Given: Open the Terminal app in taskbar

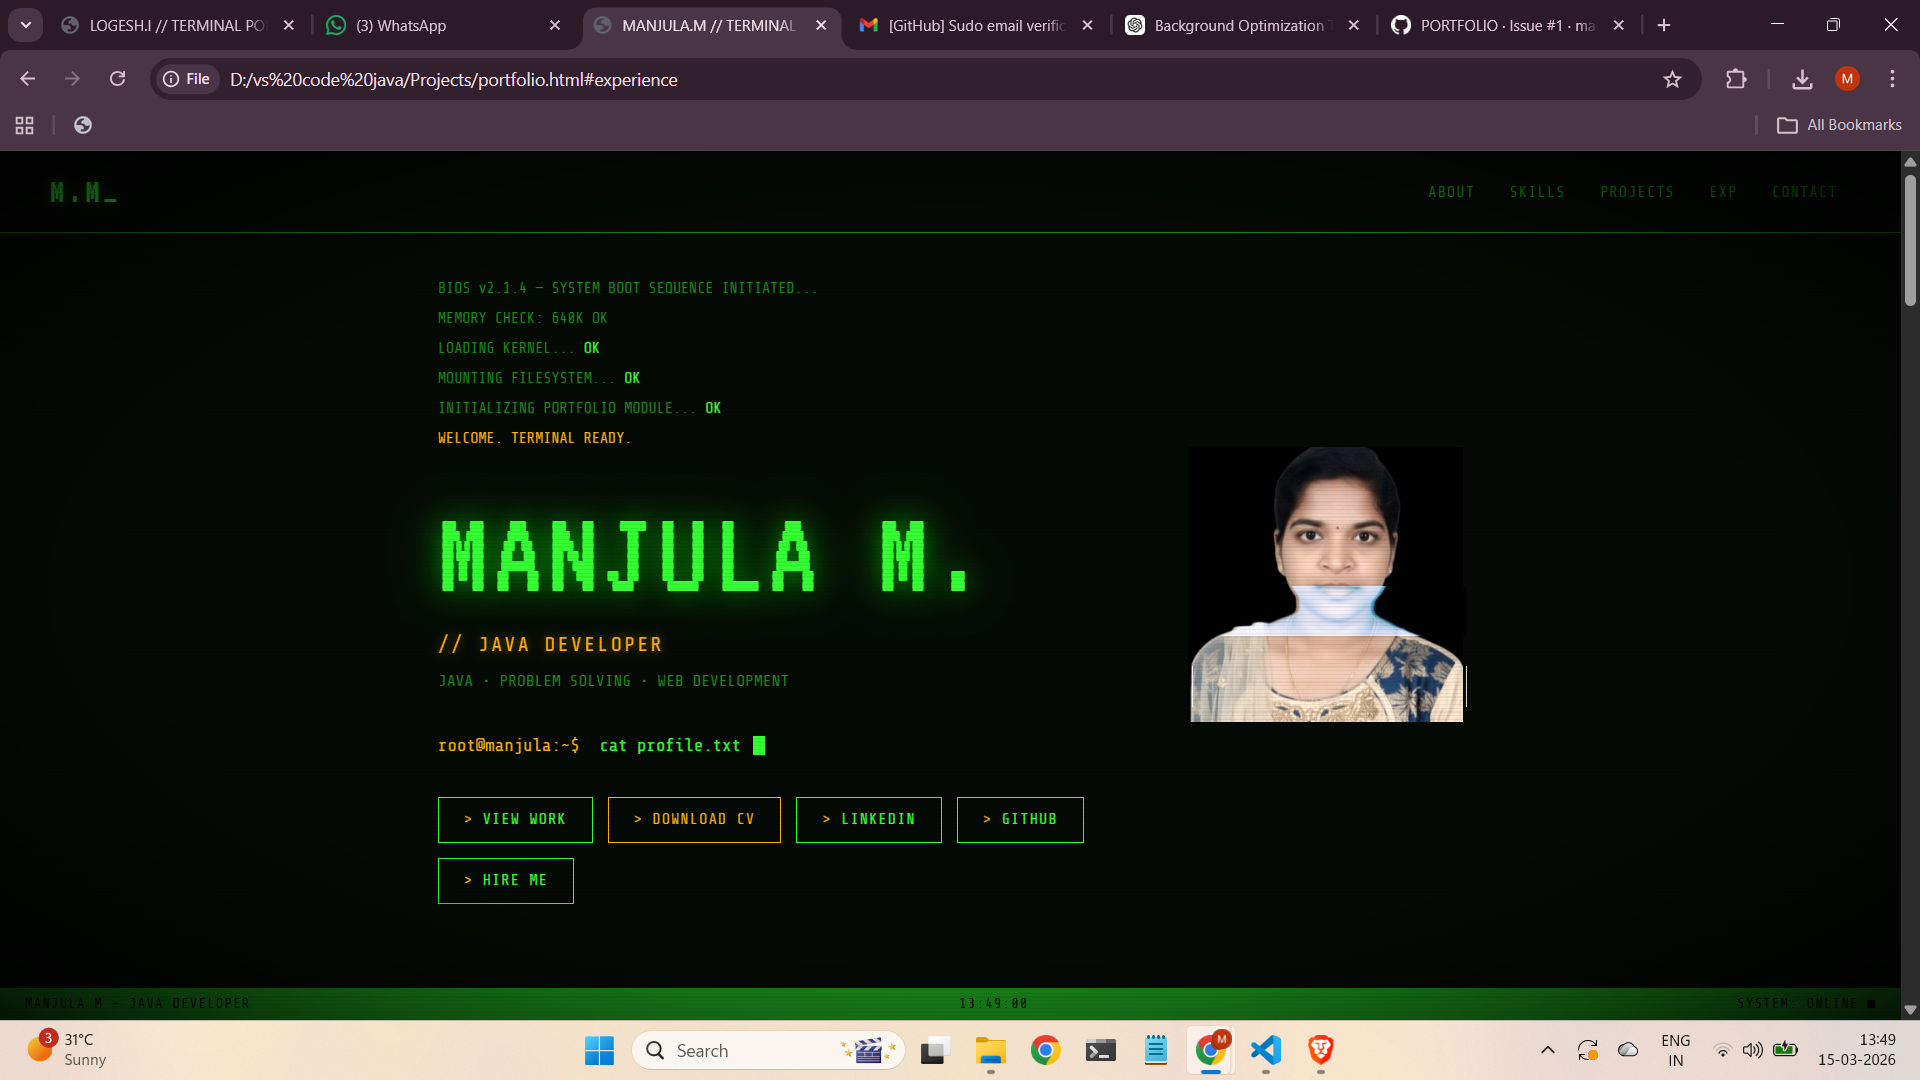Looking at the screenshot, I should [x=1100, y=1050].
